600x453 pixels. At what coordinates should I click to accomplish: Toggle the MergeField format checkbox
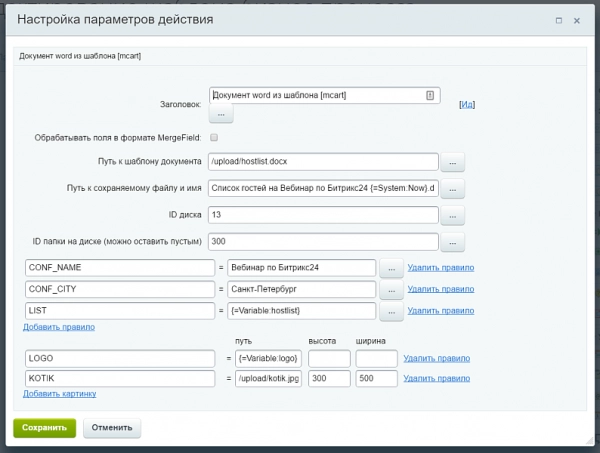(x=214, y=137)
